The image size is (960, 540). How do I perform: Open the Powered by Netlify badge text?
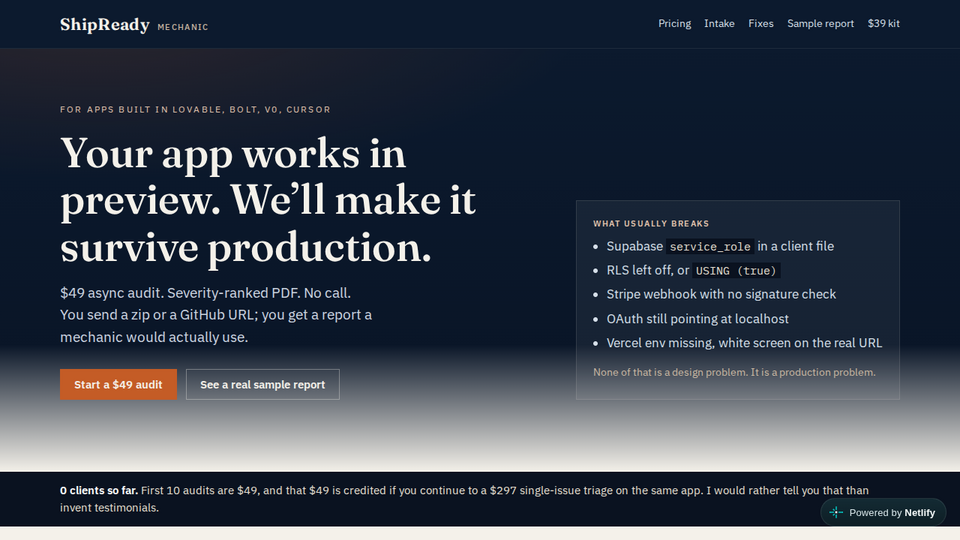pos(891,512)
